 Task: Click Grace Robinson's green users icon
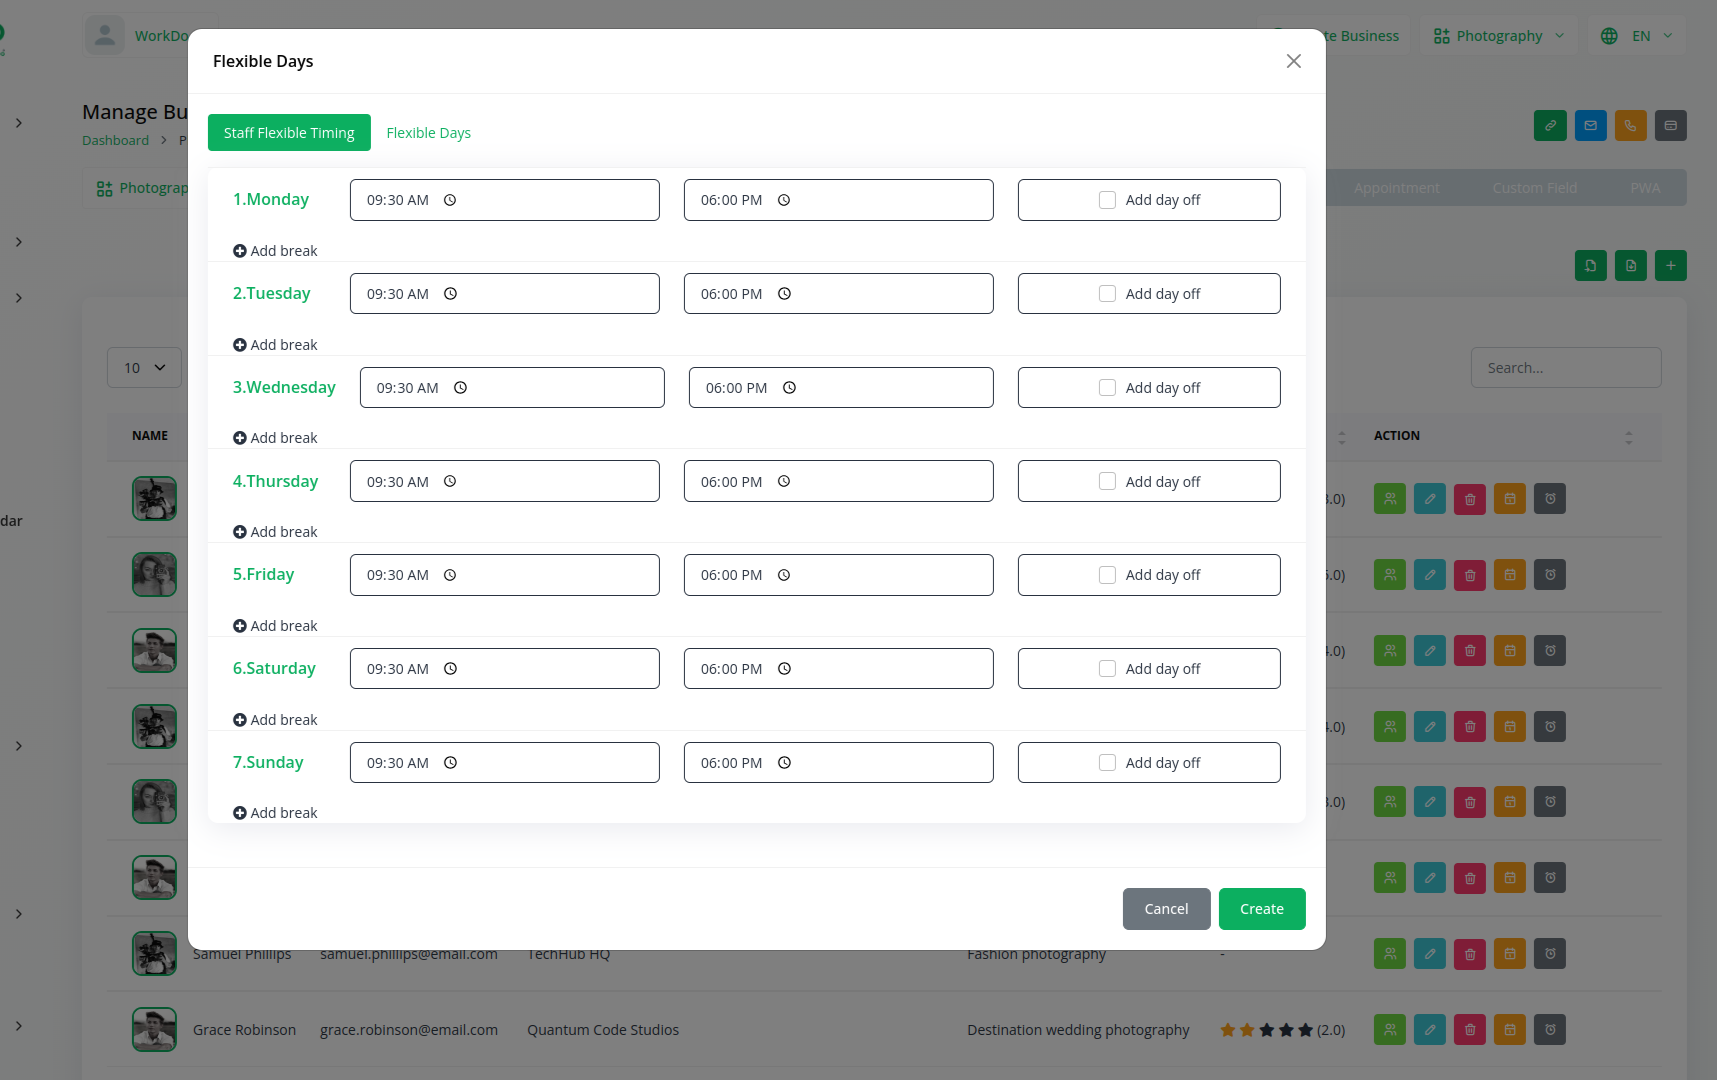pyautogui.click(x=1390, y=1029)
